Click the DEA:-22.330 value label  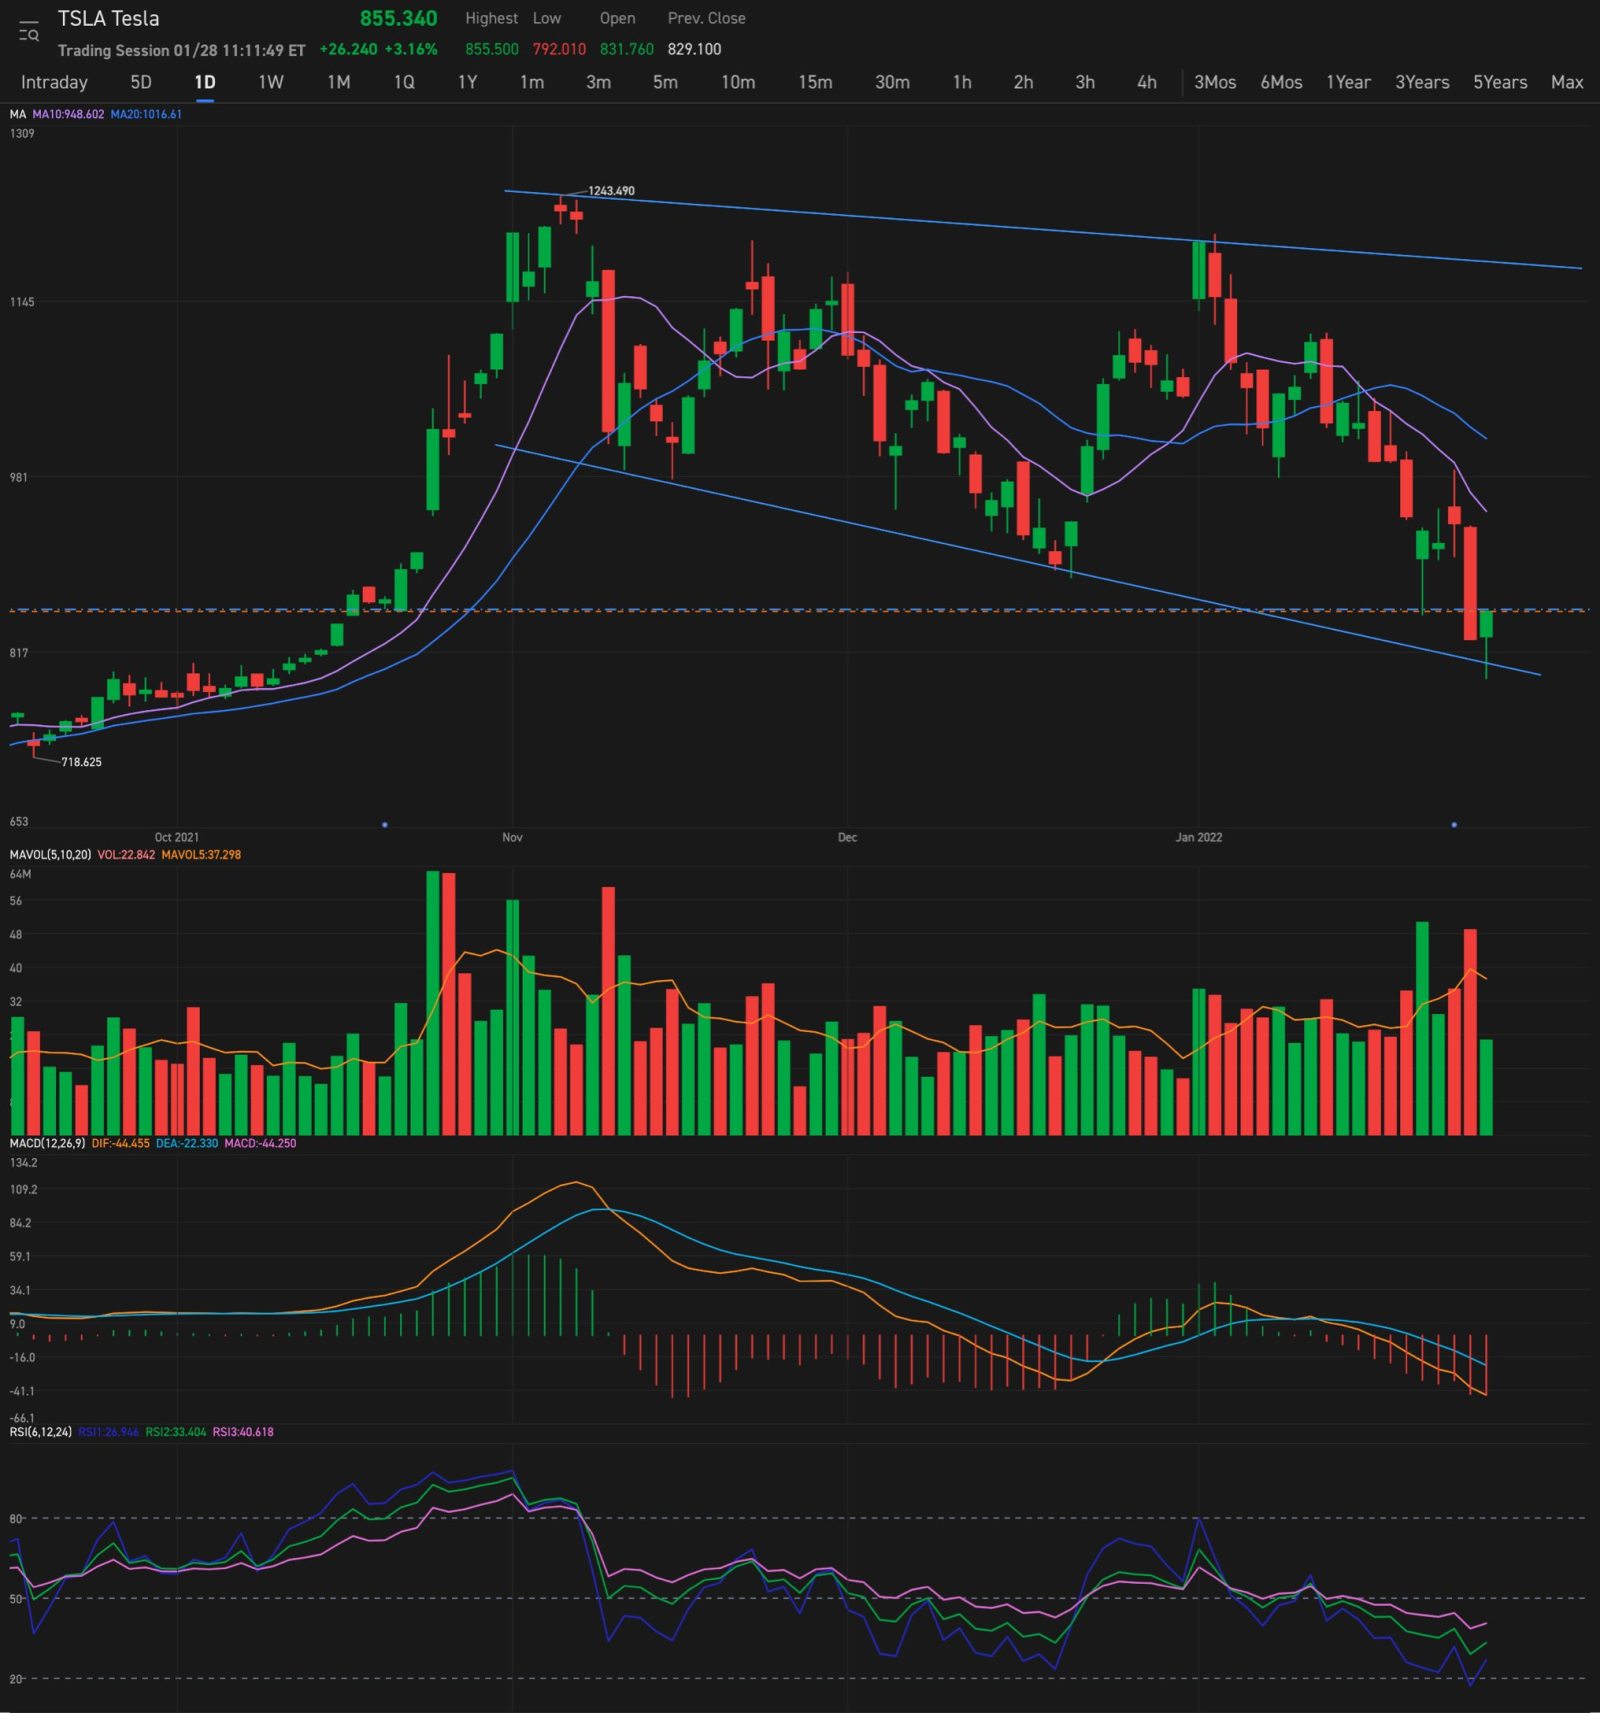[x=187, y=1143]
